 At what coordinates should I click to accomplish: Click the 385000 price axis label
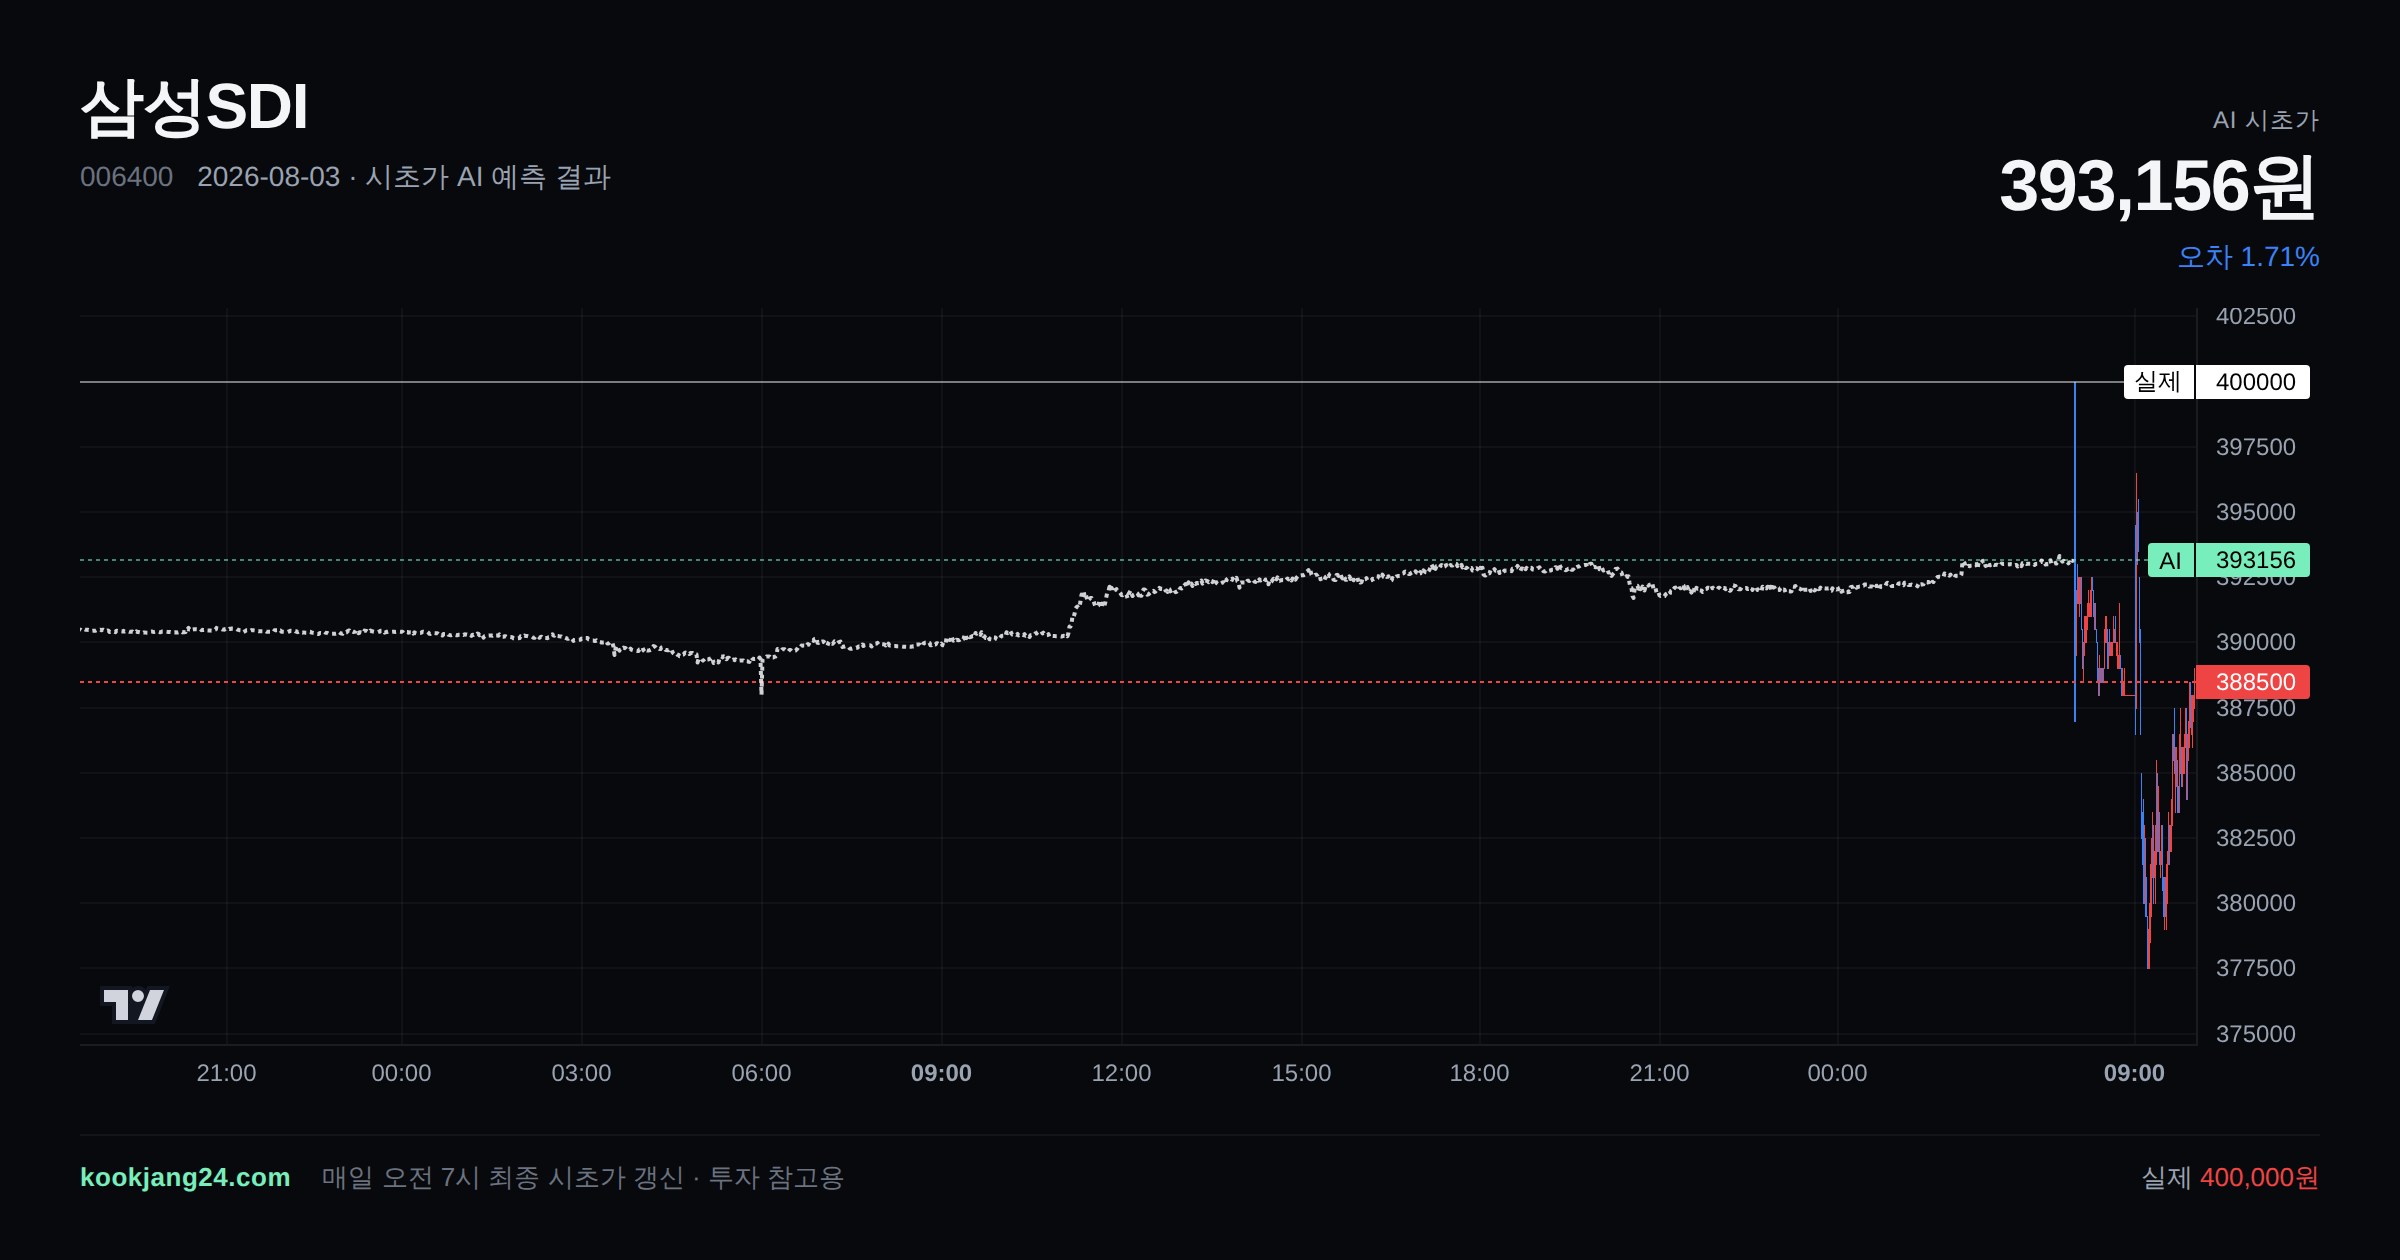click(2255, 773)
